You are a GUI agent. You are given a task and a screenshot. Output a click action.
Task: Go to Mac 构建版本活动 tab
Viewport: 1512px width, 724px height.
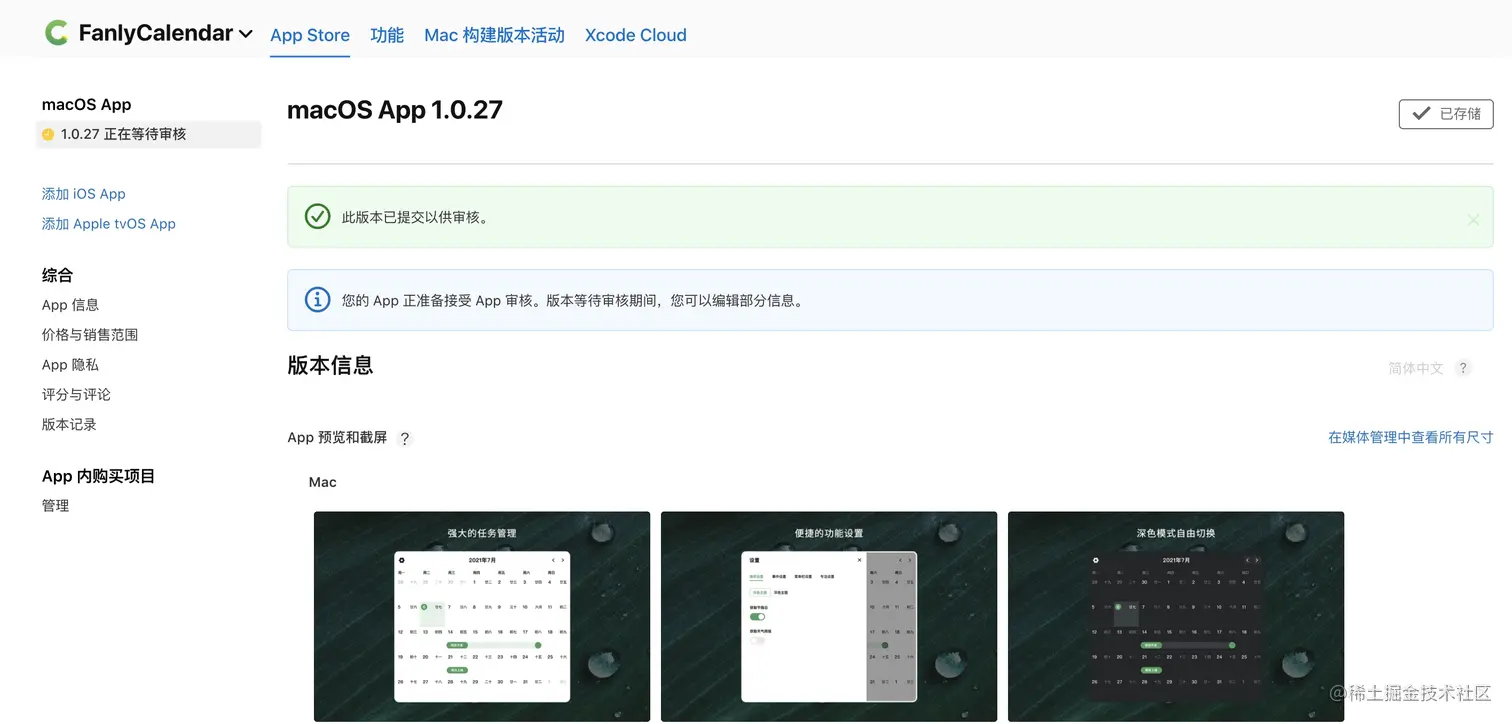point(494,35)
